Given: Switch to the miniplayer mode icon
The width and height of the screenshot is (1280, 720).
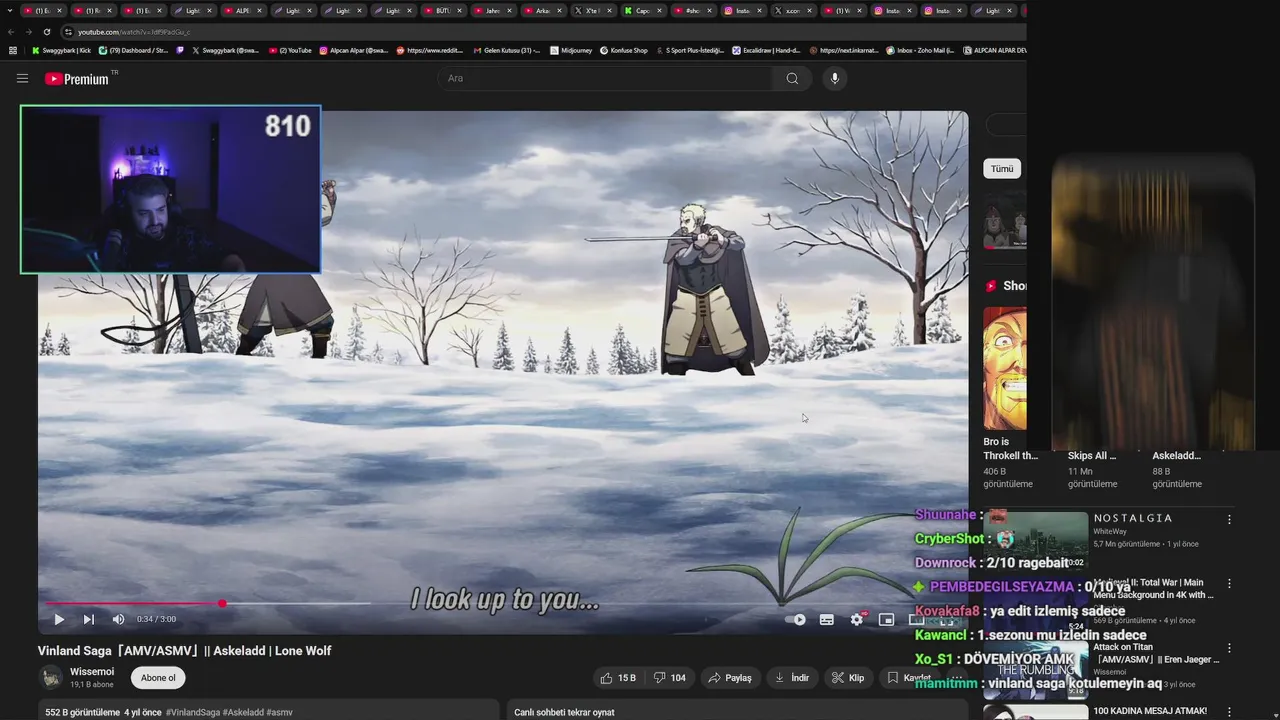Looking at the screenshot, I should [x=886, y=619].
